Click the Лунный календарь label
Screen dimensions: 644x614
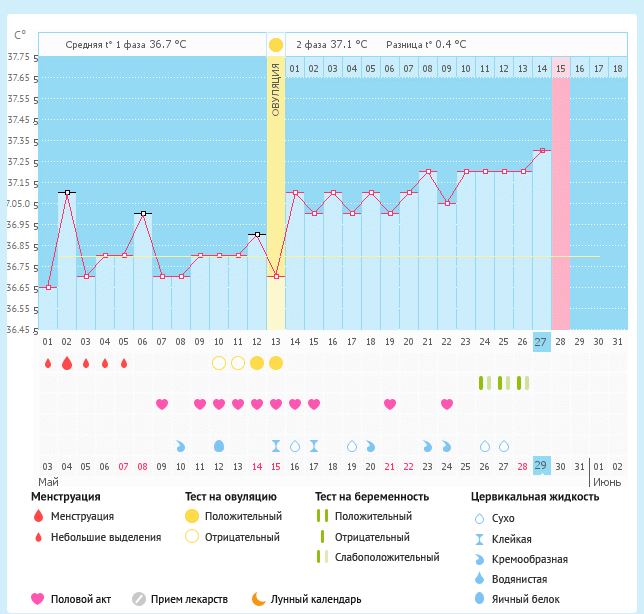[x=316, y=599]
